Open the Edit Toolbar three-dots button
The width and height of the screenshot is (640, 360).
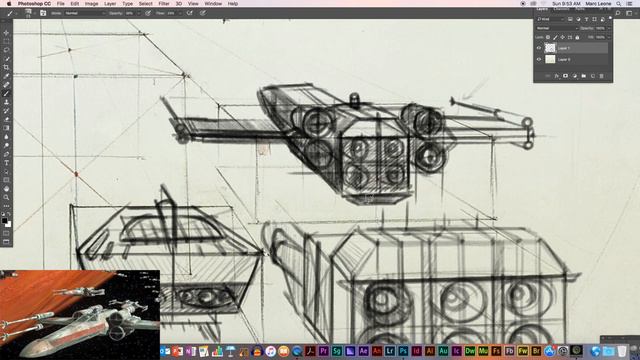coord(6,206)
